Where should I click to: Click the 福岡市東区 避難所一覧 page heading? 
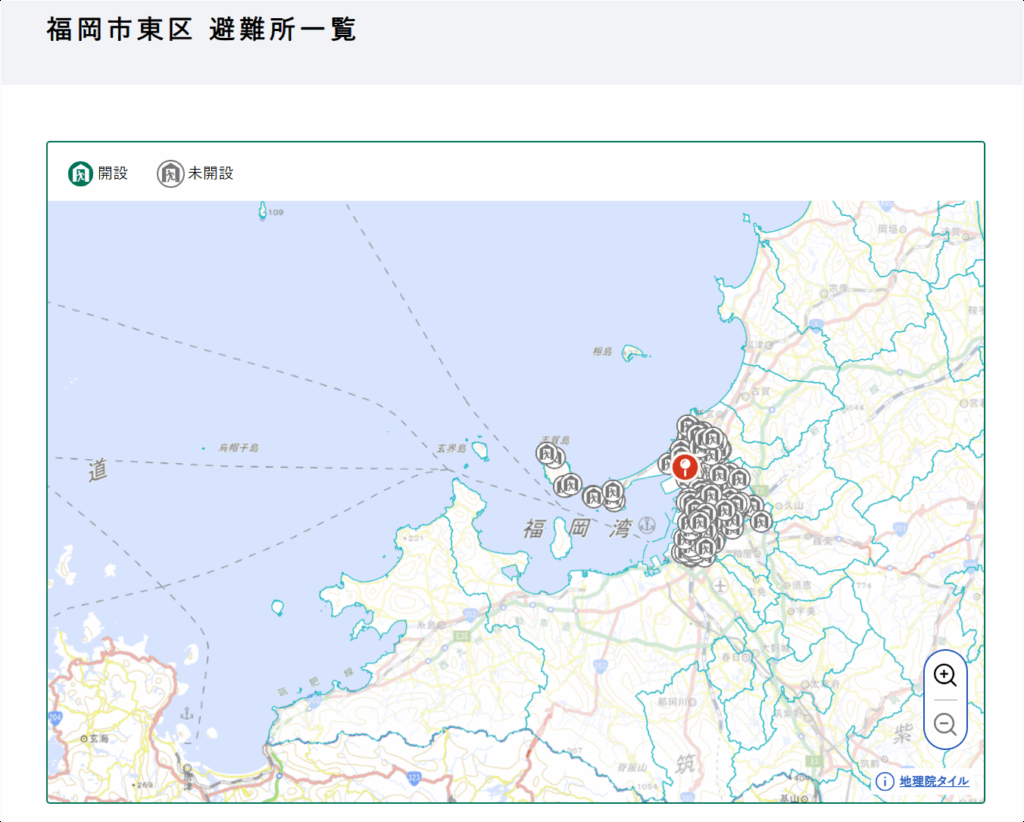pos(201,30)
